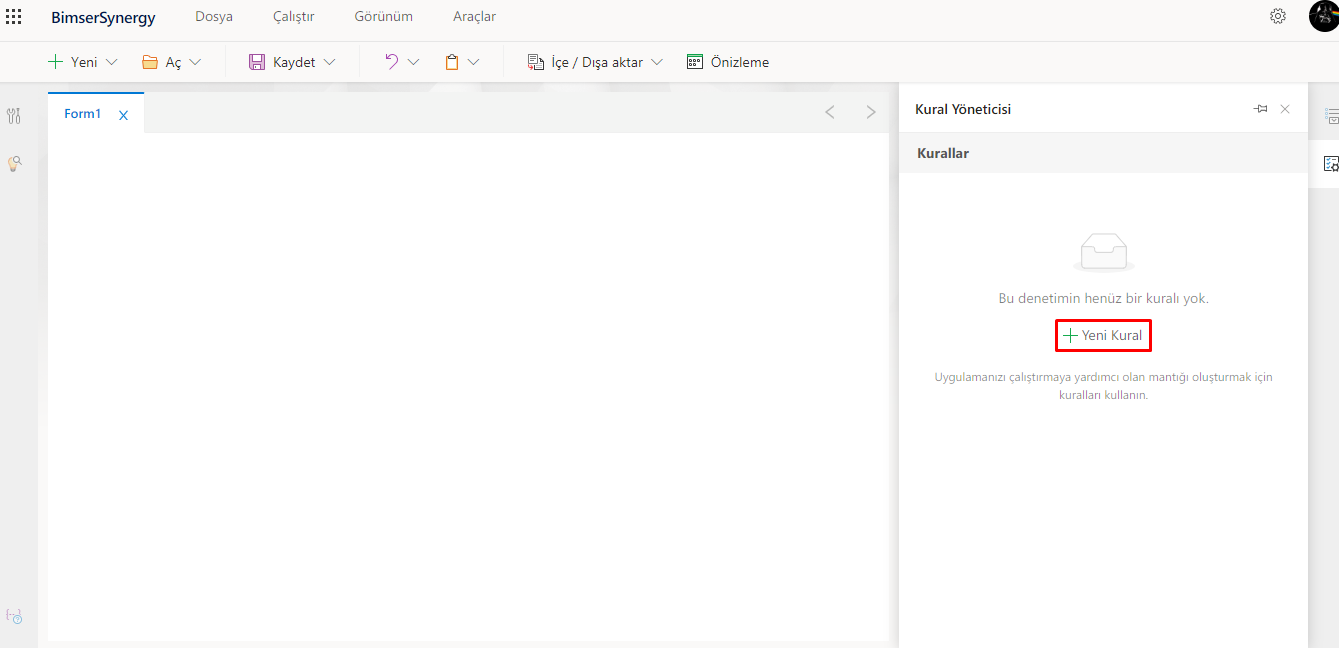The width and height of the screenshot is (1339, 648).
Task: Click the lightbulb search icon in left sidebar
Action: 14,163
